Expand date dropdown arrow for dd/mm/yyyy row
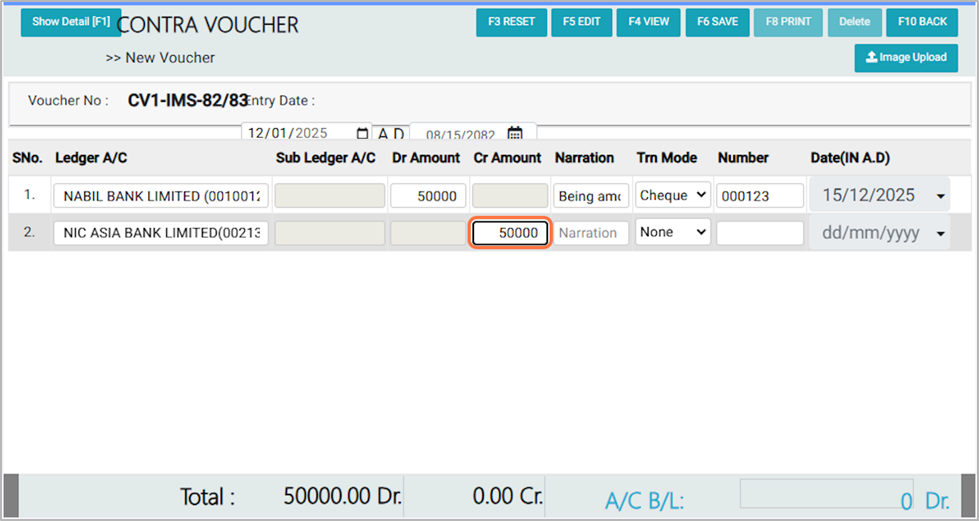This screenshot has width=979, height=521. point(940,234)
